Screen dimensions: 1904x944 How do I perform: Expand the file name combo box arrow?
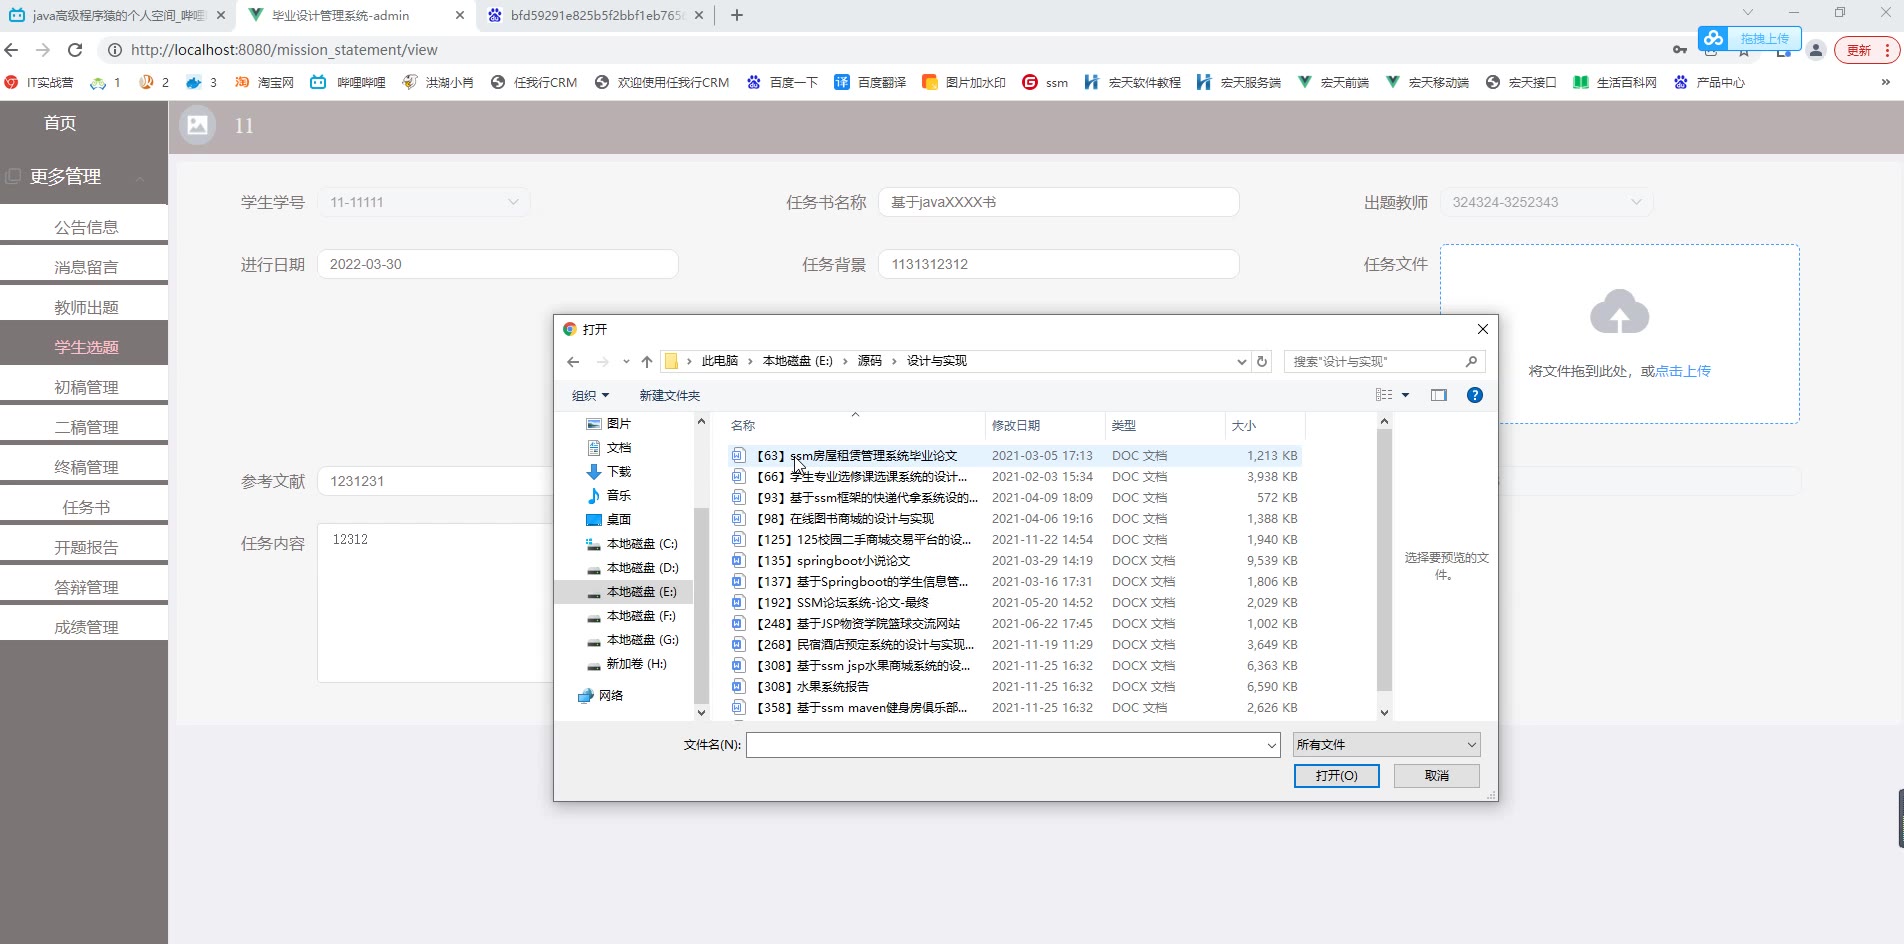tap(1272, 745)
